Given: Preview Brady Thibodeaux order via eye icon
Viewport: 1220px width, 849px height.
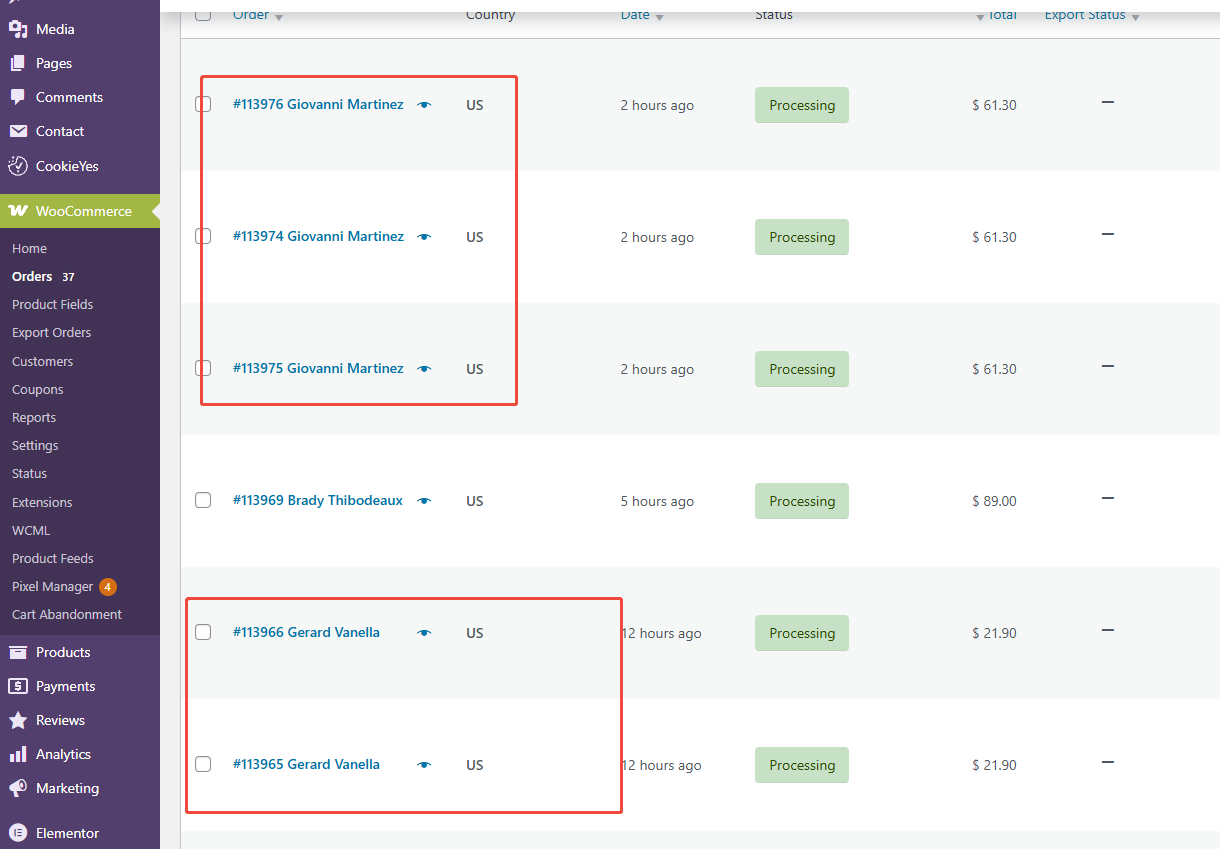Looking at the screenshot, I should [424, 501].
